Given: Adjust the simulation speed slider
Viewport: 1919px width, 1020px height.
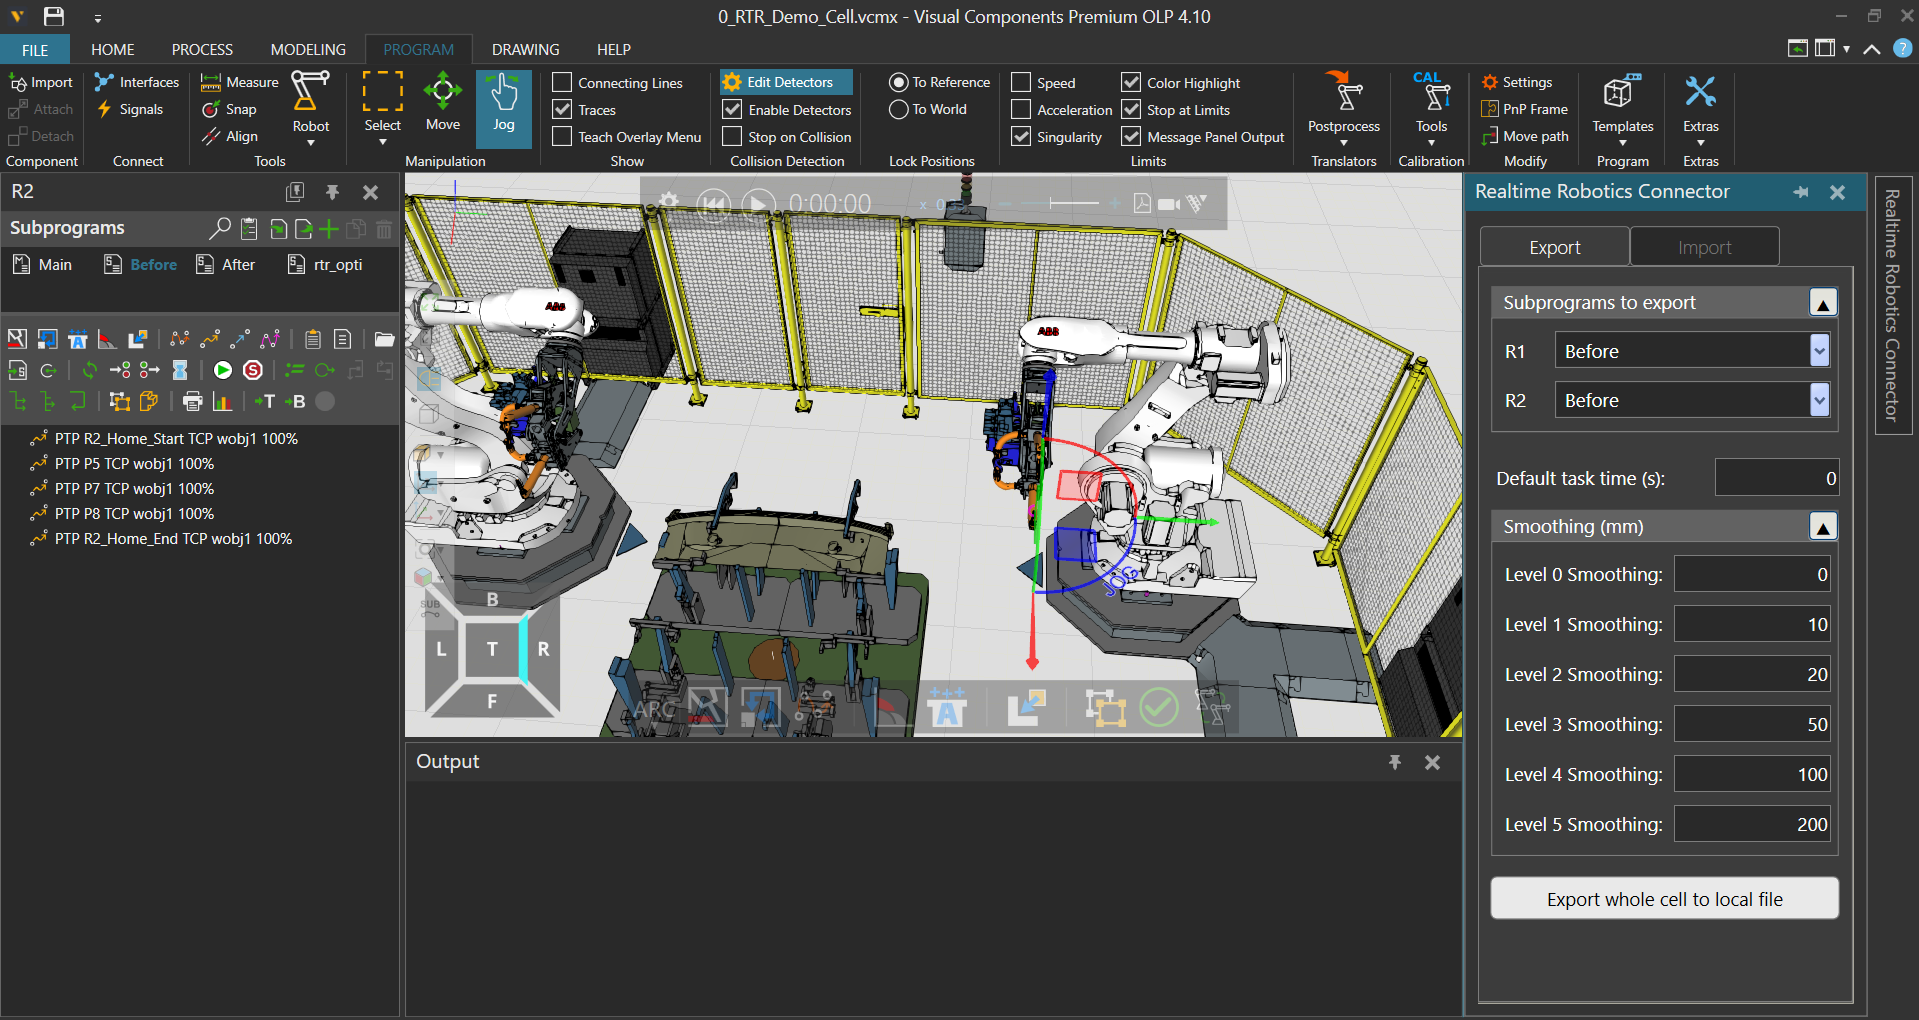Looking at the screenshot, I should tap(1074, 203).
